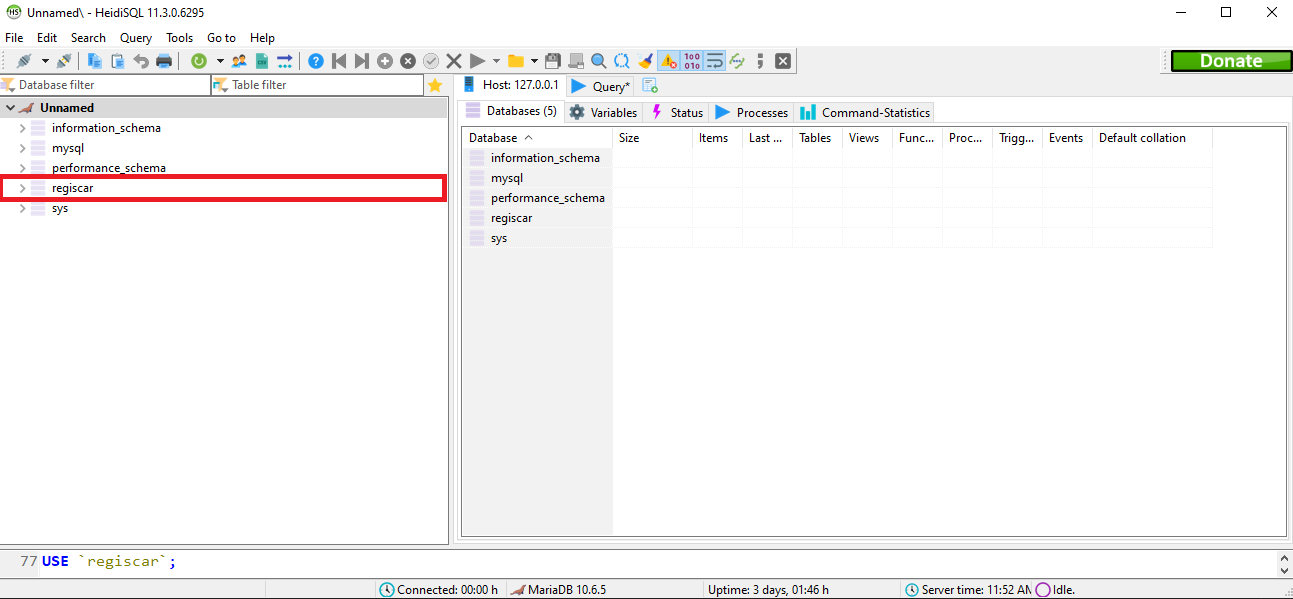
Task: Open the File menu
Action: pyautogui.click(x=14, y=38)
